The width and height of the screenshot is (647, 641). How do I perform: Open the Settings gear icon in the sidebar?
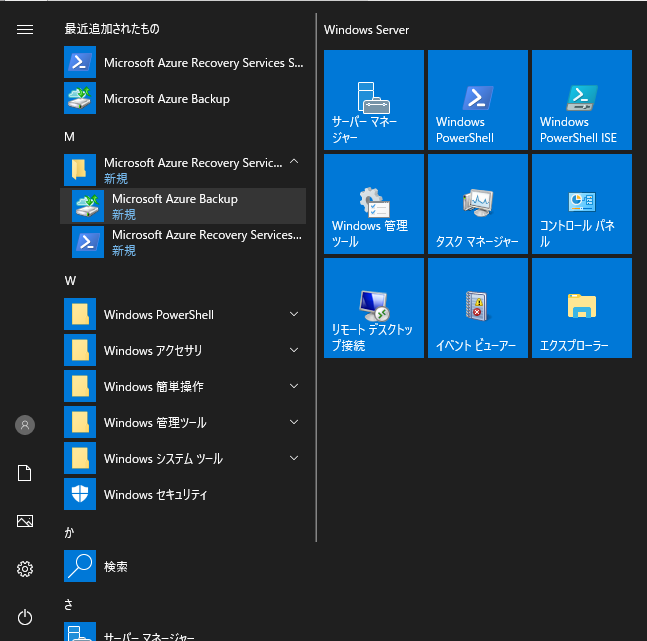point(25,569)
